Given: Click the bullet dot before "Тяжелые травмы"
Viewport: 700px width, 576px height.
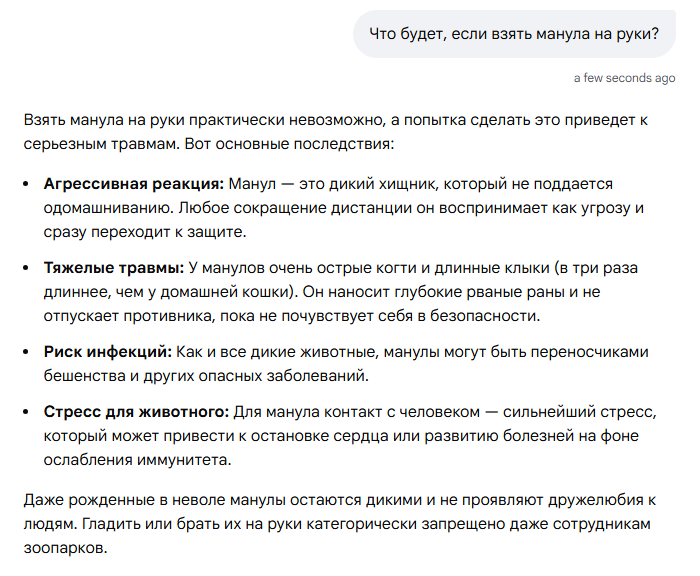Looking at the screenshot, I should pyautogui.click(x=26, y=268).
